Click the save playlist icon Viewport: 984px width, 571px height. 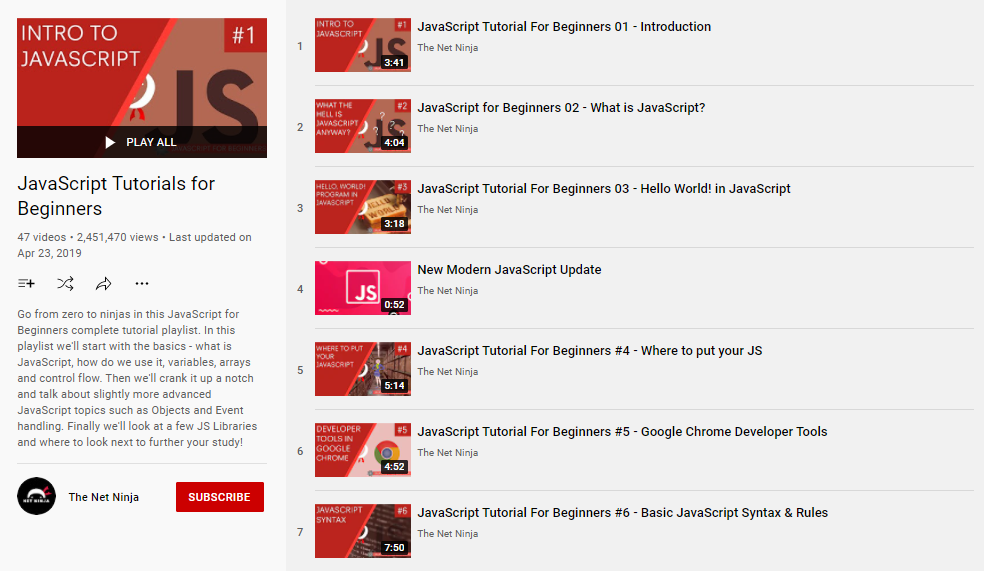pos(26,284)
